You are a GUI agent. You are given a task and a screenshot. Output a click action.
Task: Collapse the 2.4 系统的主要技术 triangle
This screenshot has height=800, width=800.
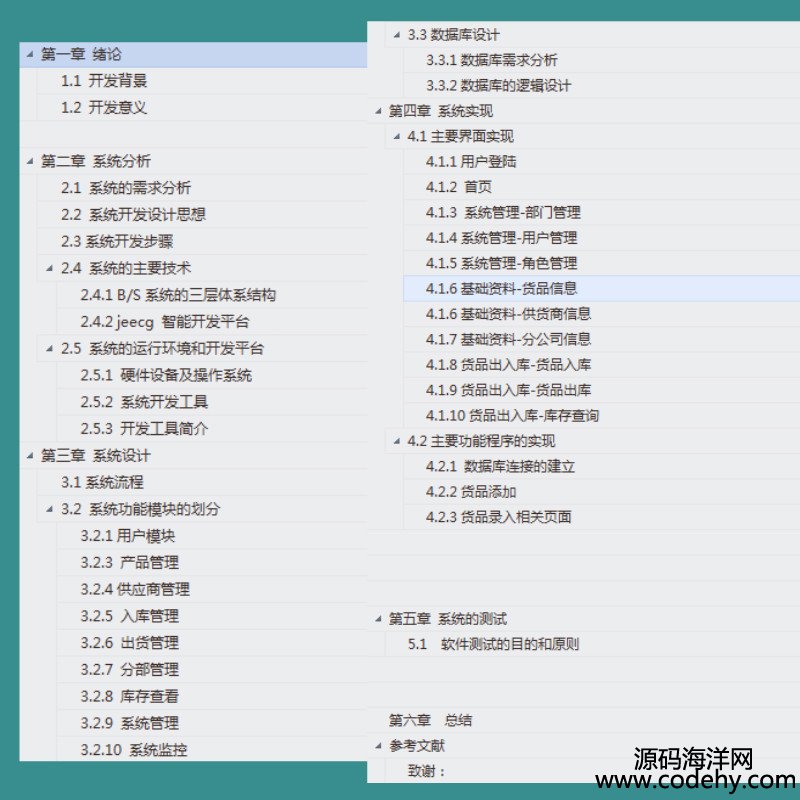(x=49, y=268)
